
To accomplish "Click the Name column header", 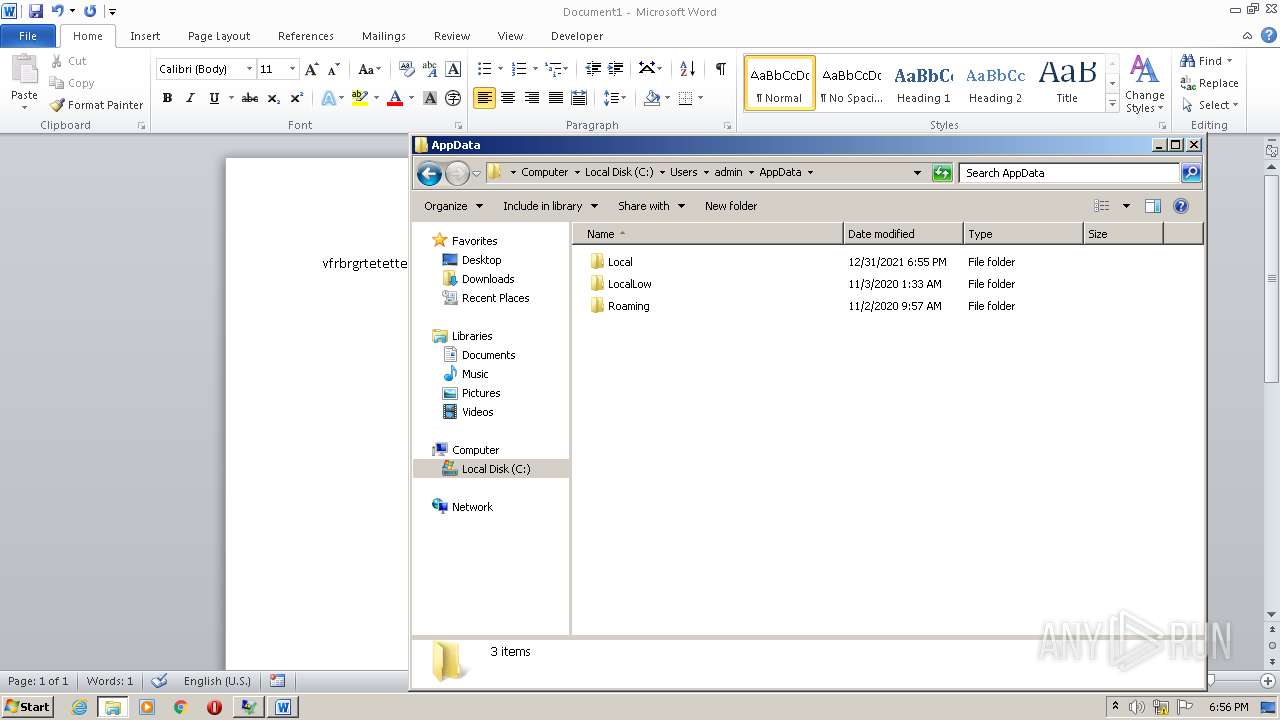I will [x=707, y=234].
